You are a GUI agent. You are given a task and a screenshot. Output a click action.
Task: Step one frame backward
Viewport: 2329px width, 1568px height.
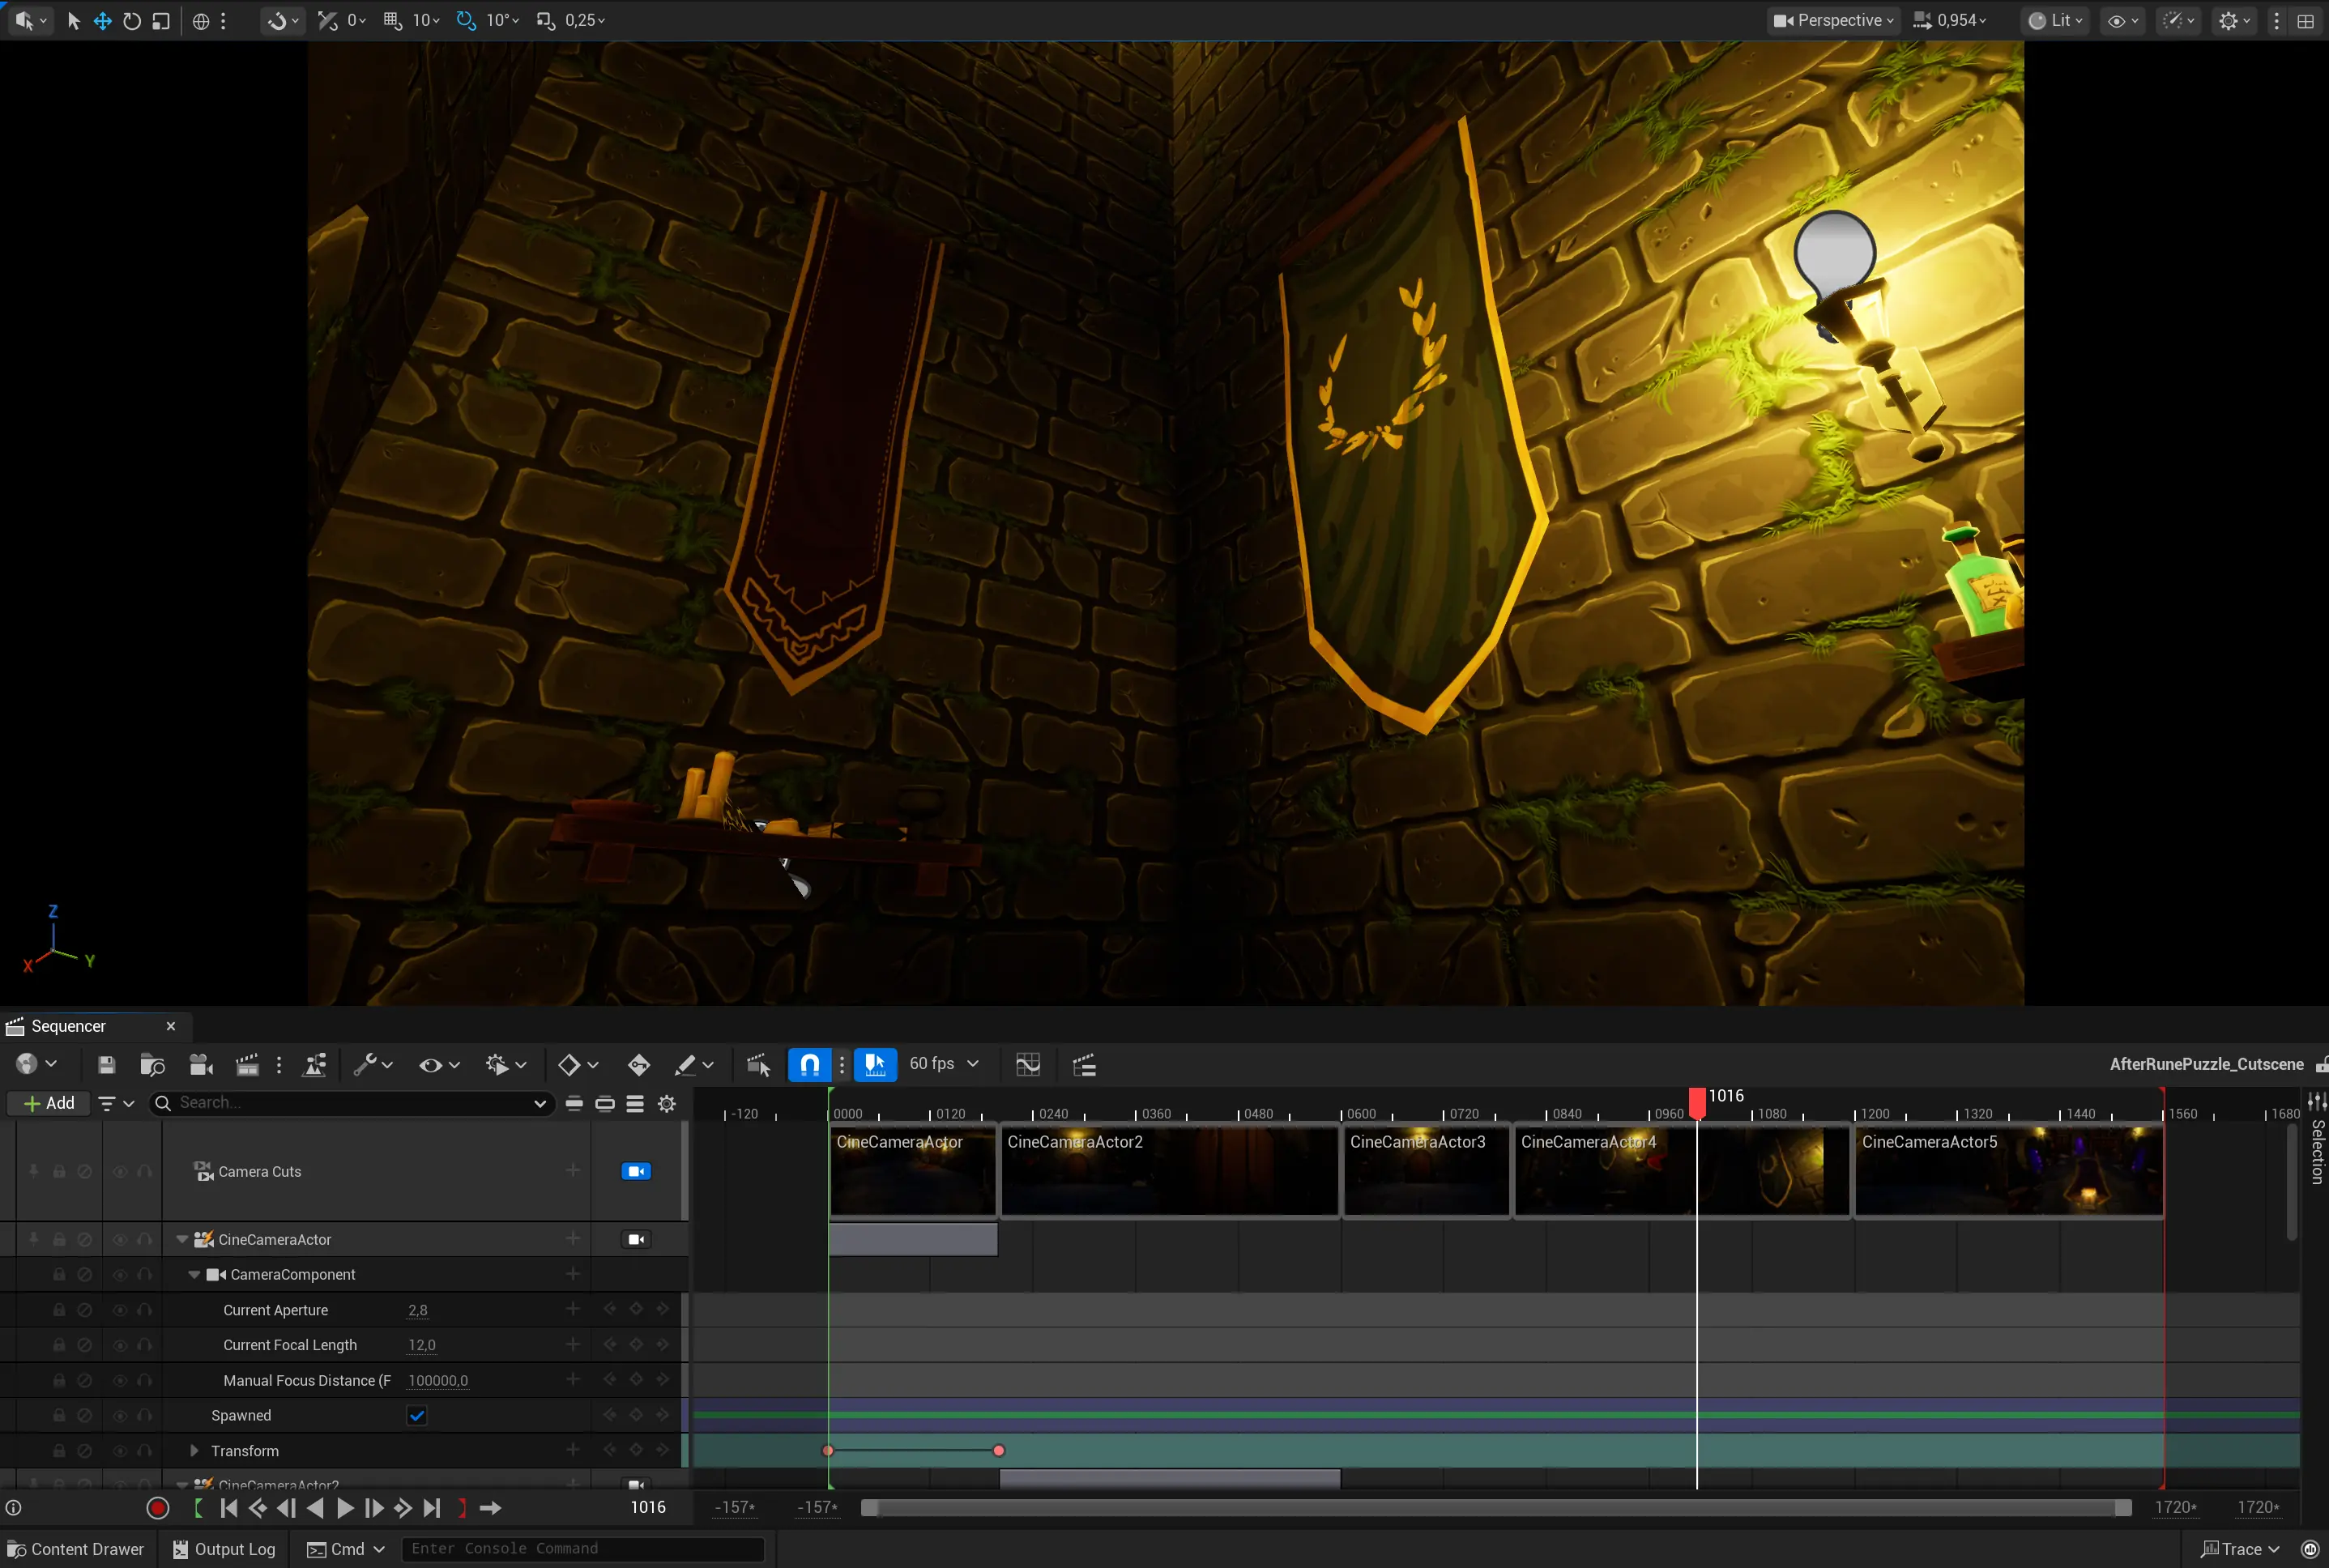click(286, 1507)
